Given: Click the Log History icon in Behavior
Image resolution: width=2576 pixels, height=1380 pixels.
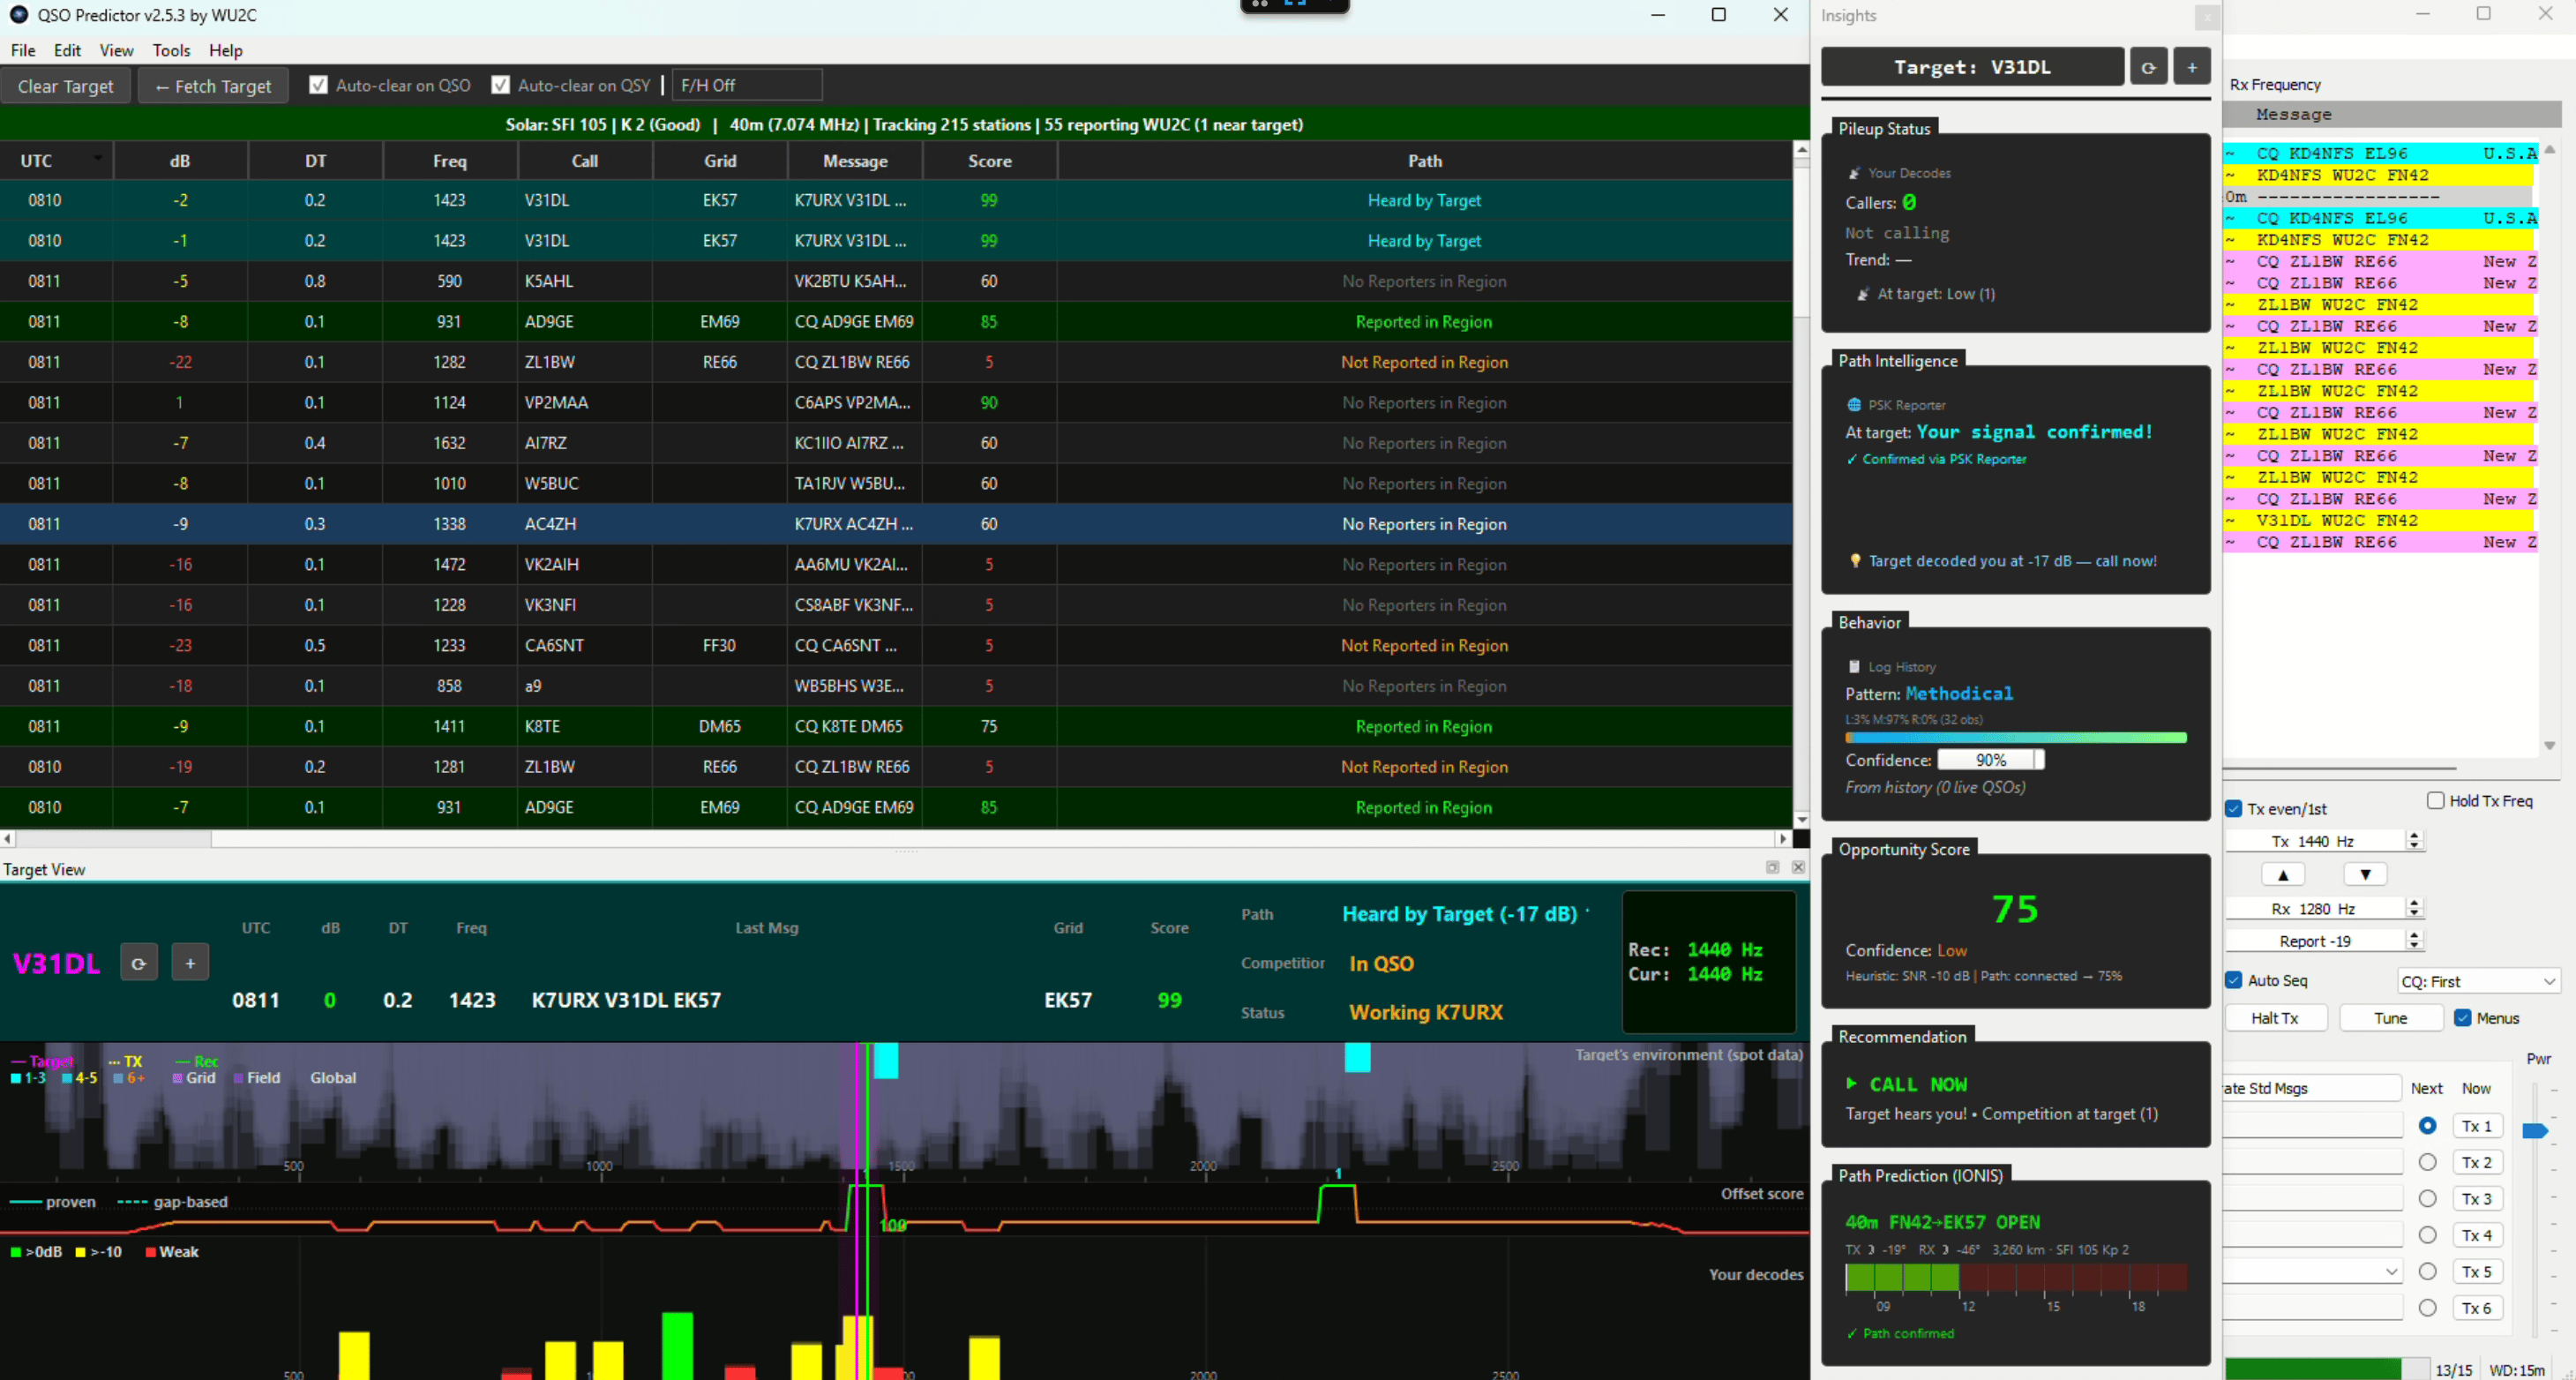Looking at the screenshot, I should point(1854,667).
